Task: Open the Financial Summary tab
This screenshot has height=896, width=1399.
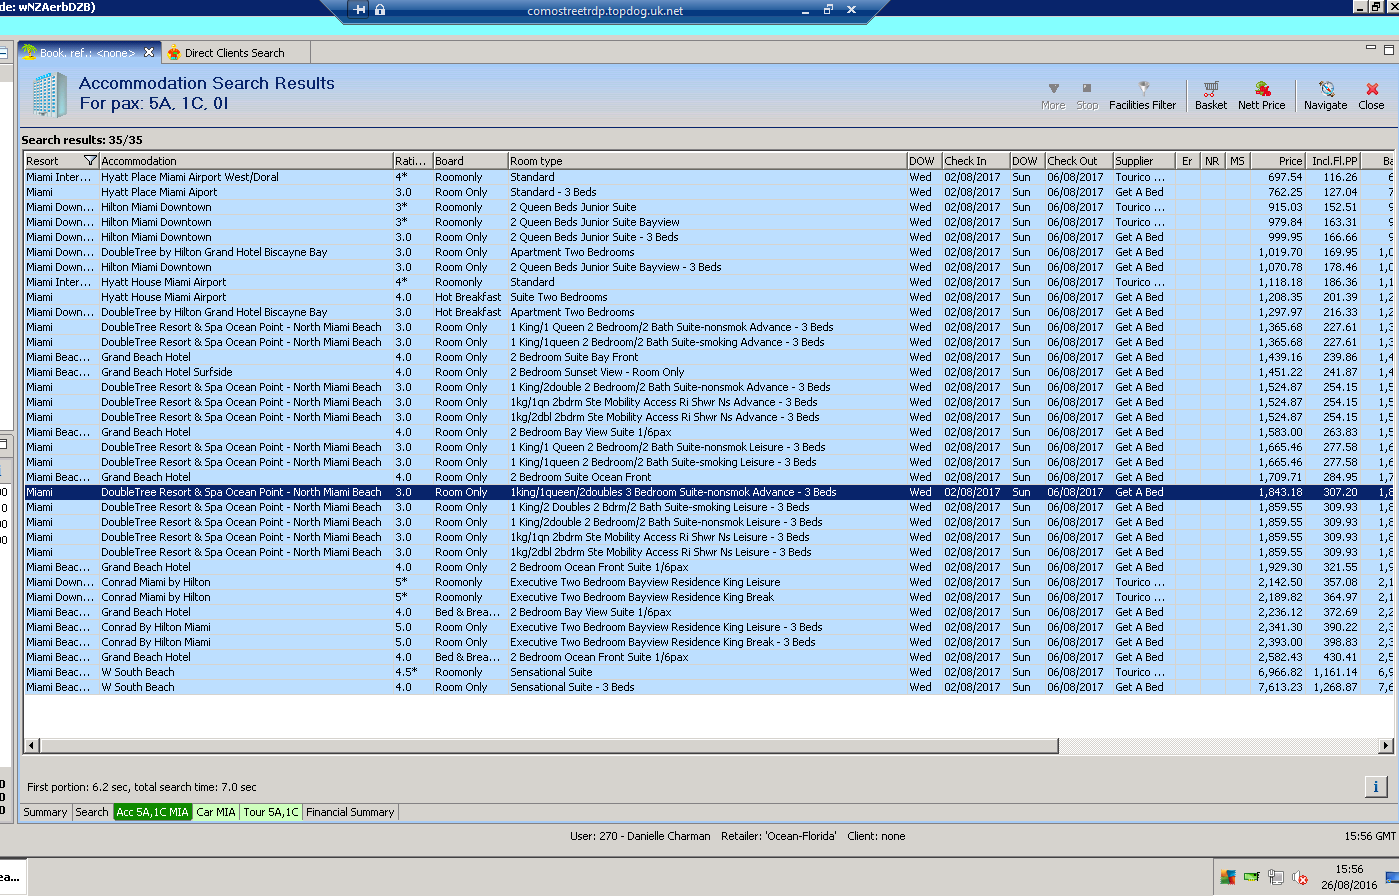Action: [x=350, y=812]
